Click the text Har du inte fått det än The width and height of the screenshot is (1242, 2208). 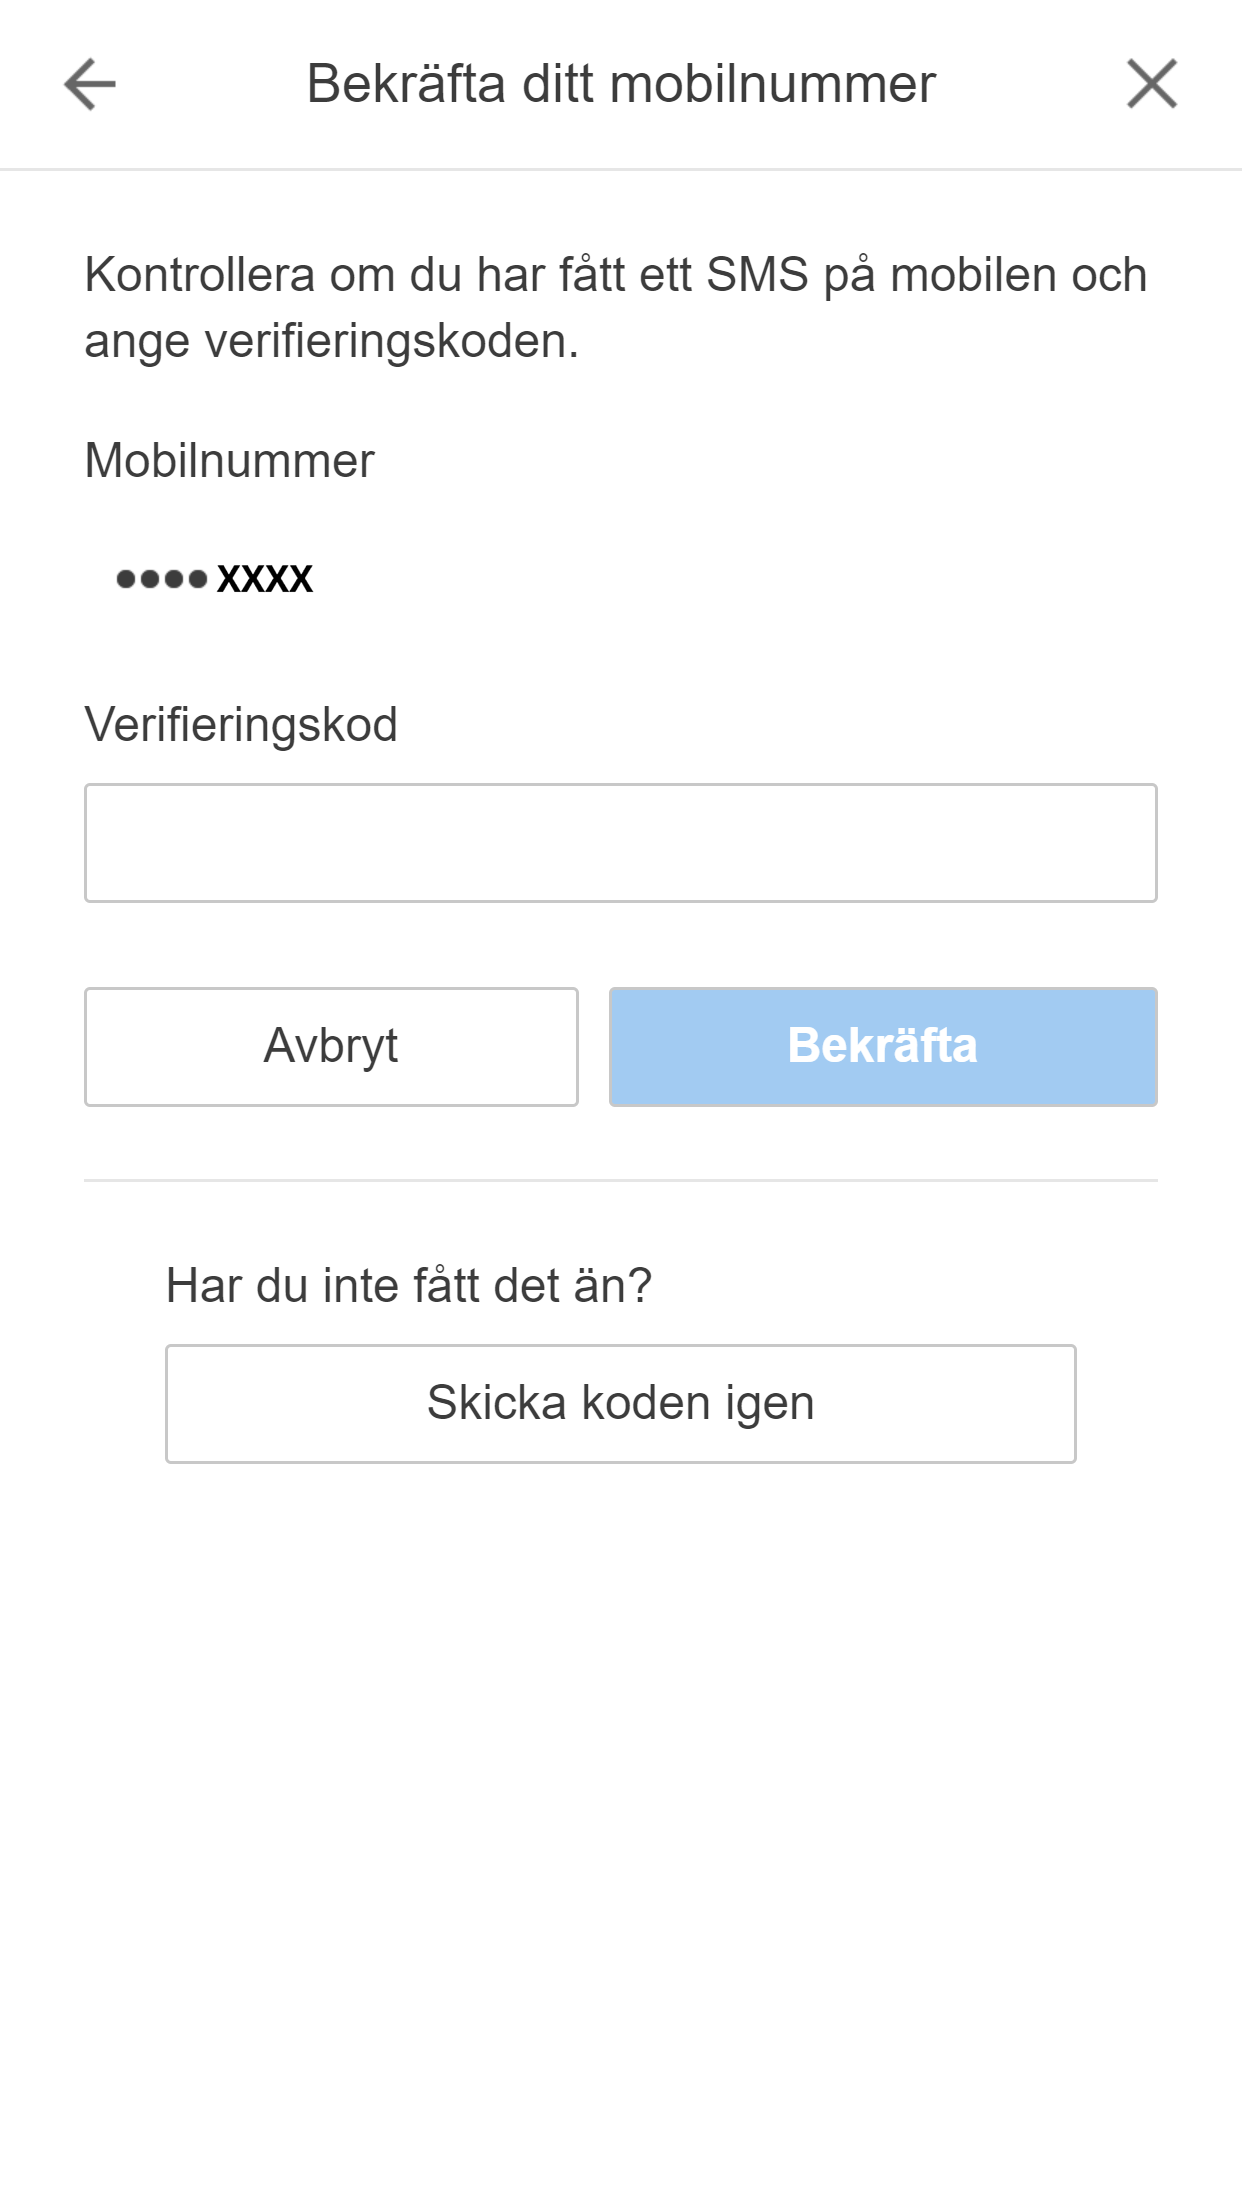(x=408, y=1285)
